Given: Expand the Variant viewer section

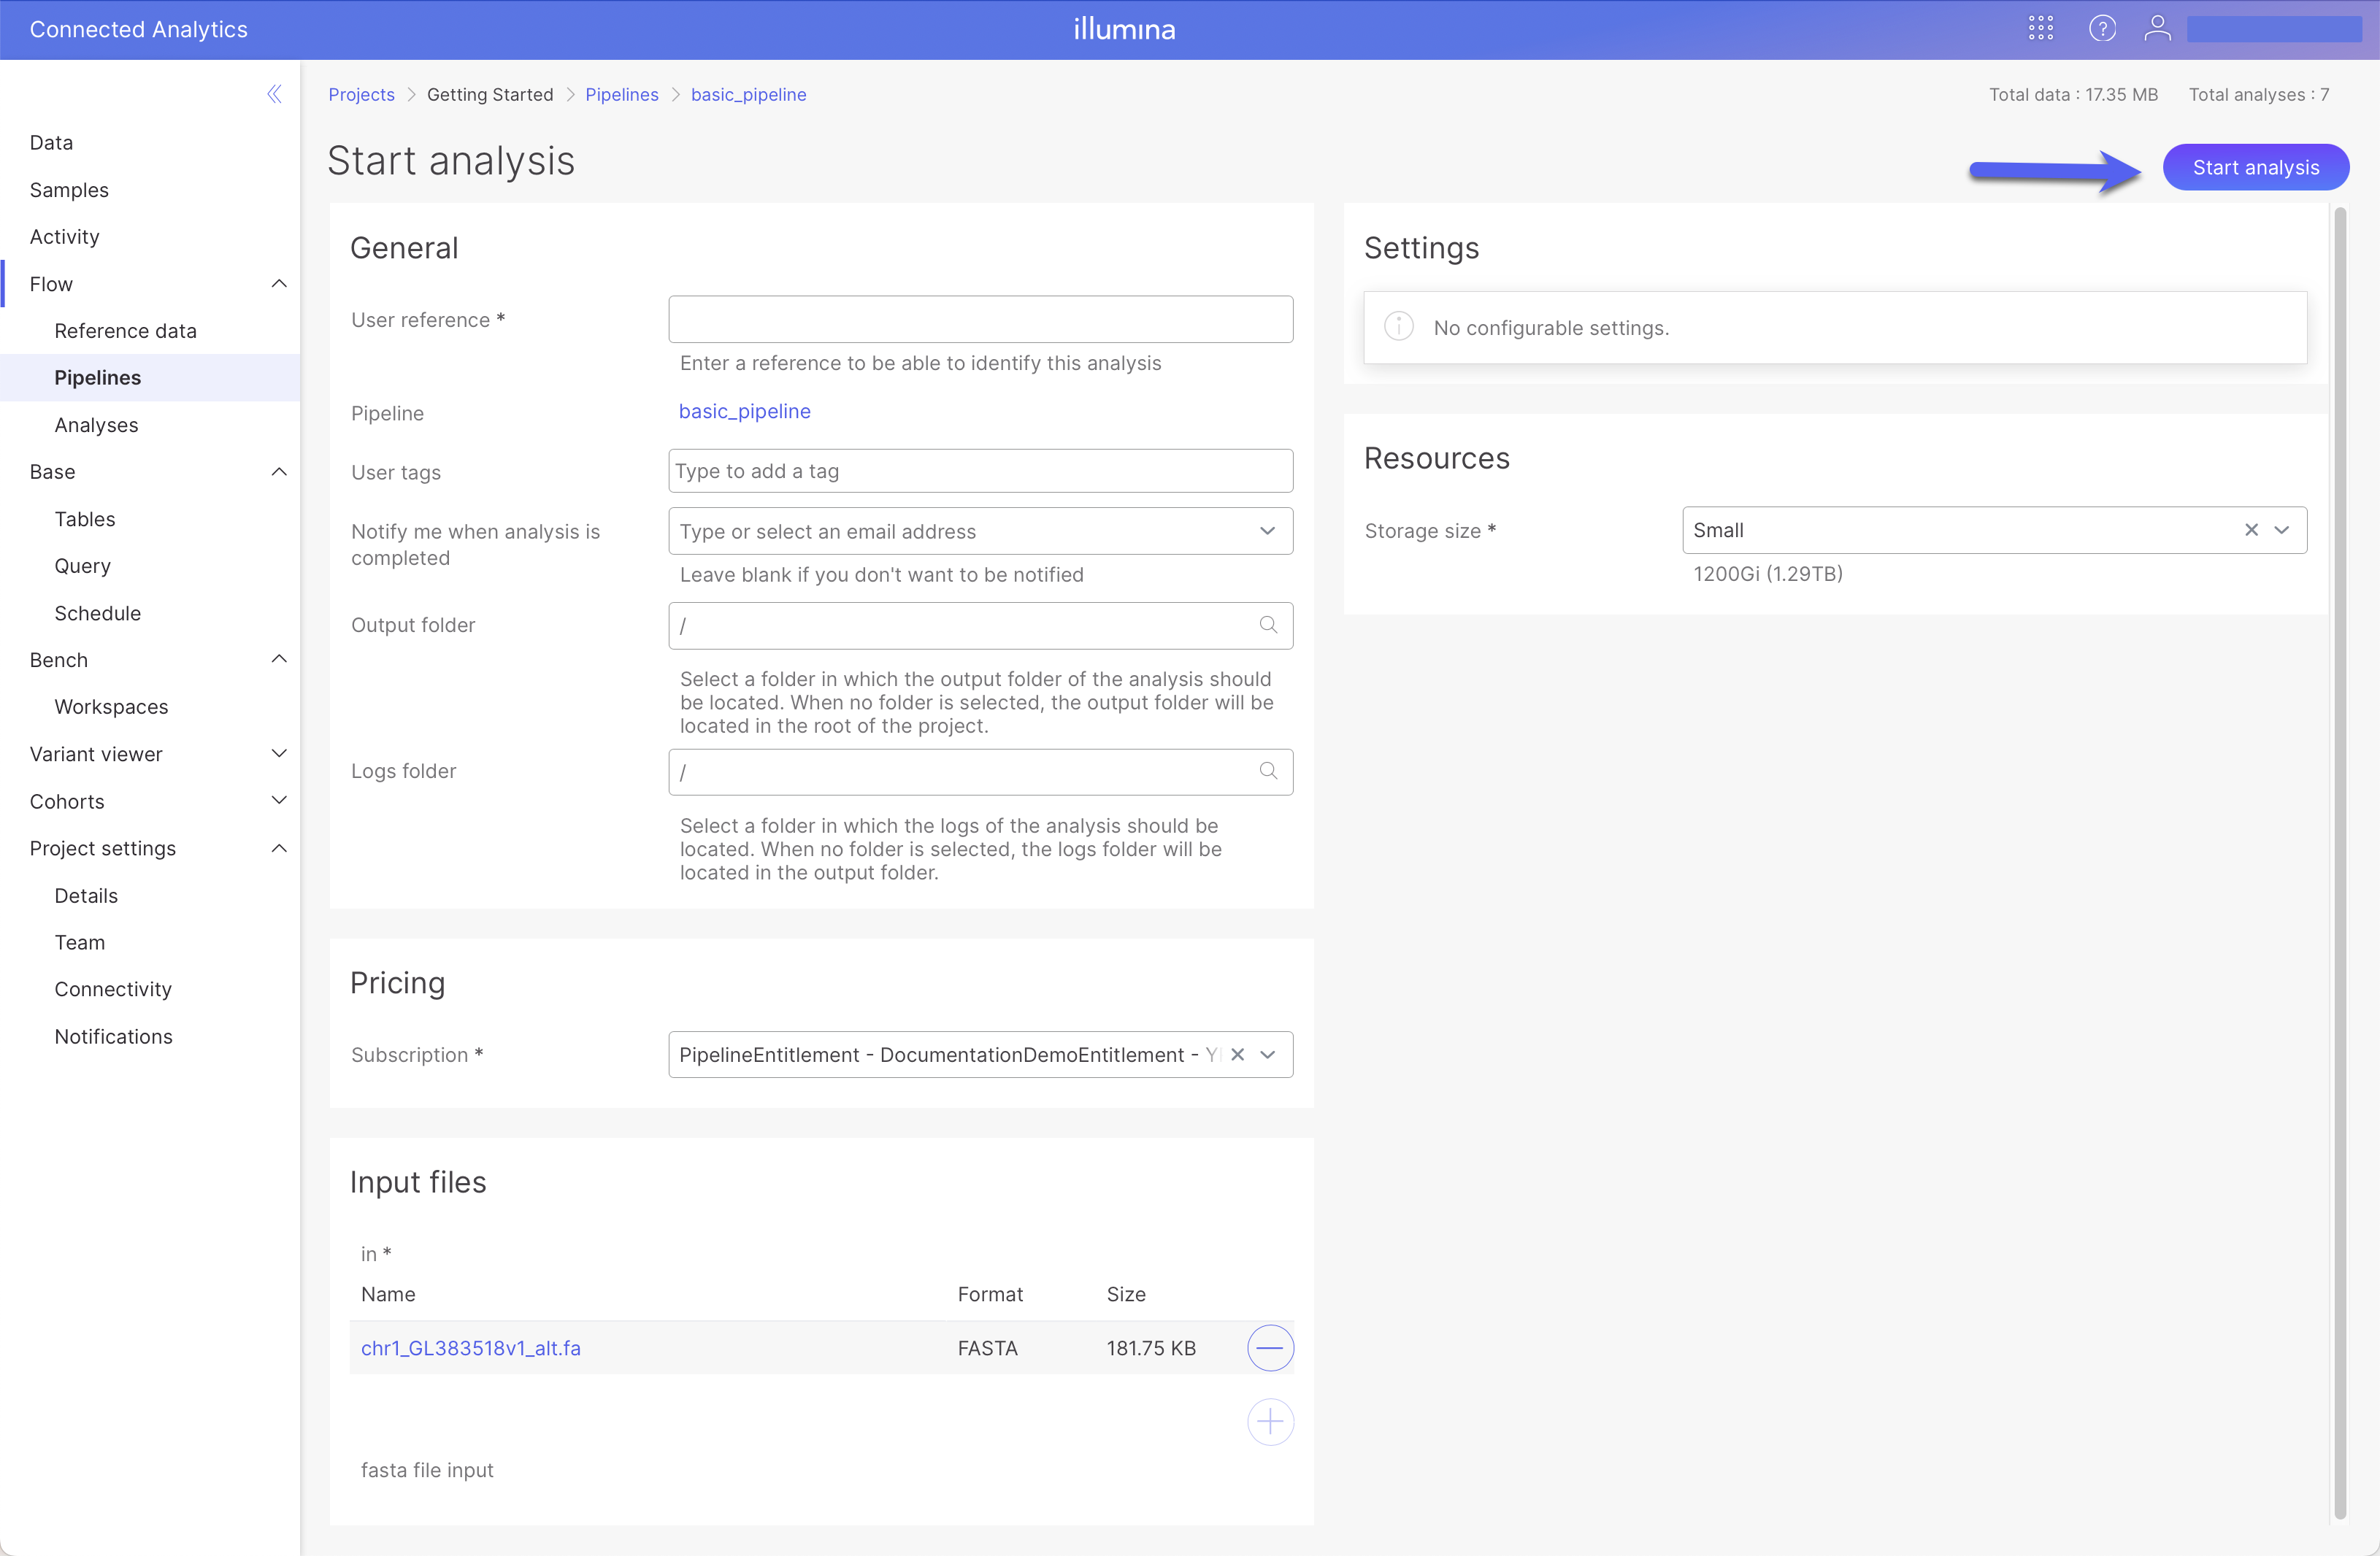Looking at the screenshot, I should [x=279, y=754].
